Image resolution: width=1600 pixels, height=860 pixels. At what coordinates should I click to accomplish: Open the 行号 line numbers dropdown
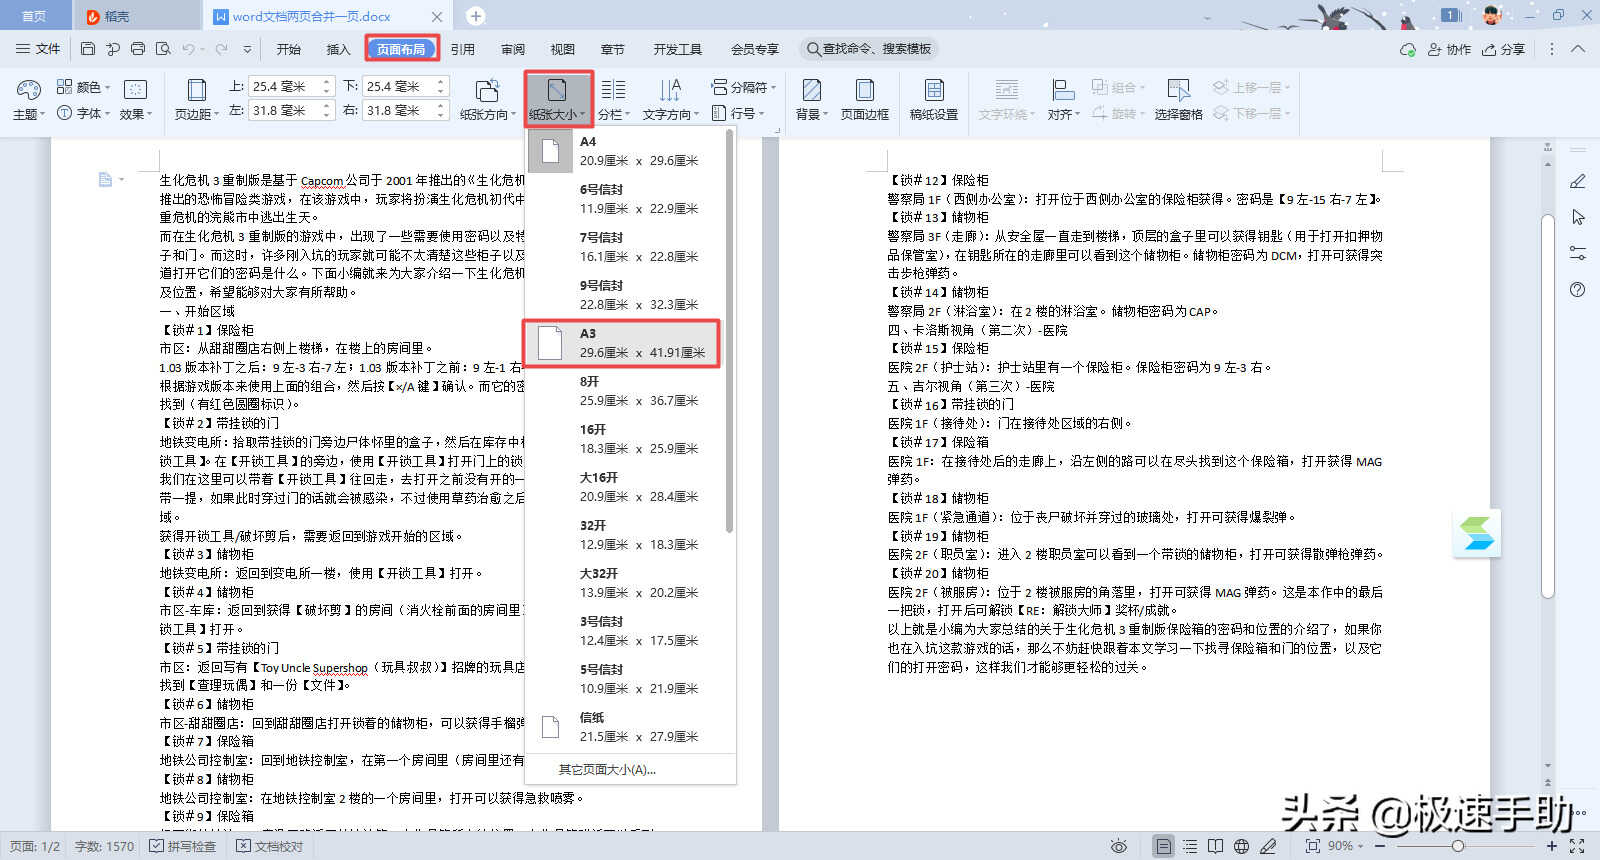pyautogui.click(x=738, y=113)
